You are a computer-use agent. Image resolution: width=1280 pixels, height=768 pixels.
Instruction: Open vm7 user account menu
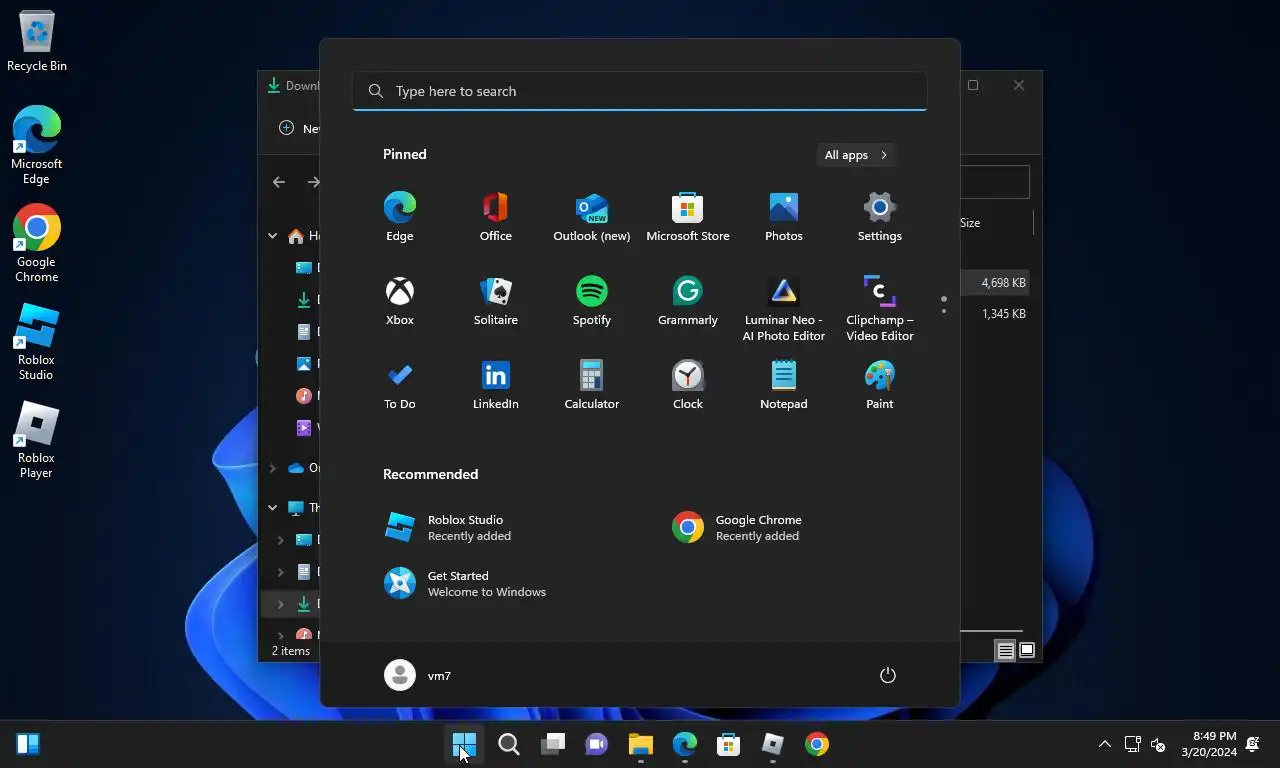pyautogui.click(x=418, y=675)
